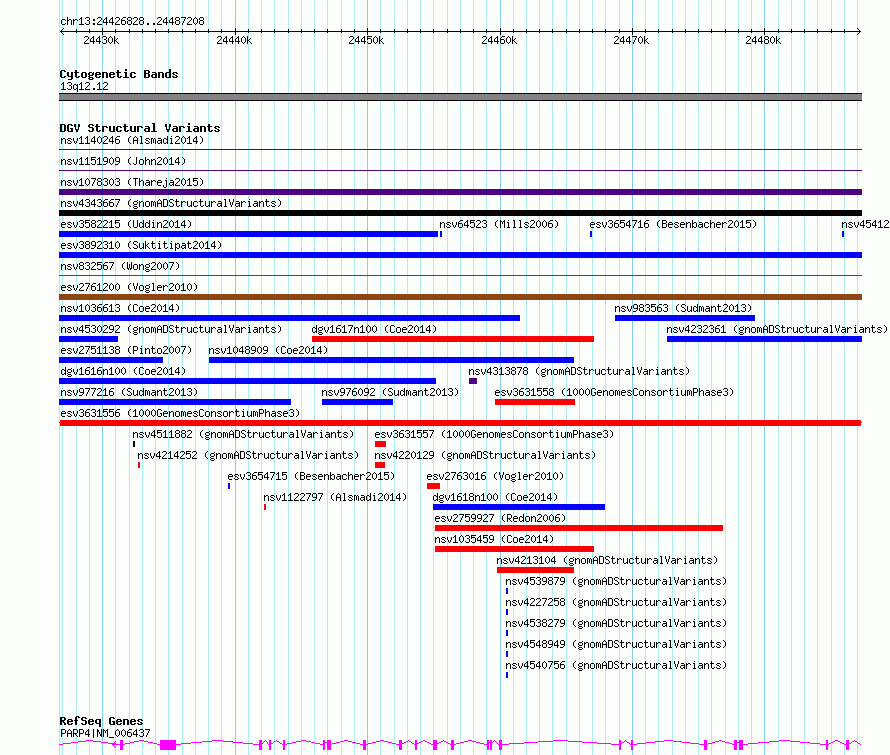Click the PARP4|NM_006437 gene label
Image resolution: width=890 pixels, height=755 pixels.
click(105, 733)
